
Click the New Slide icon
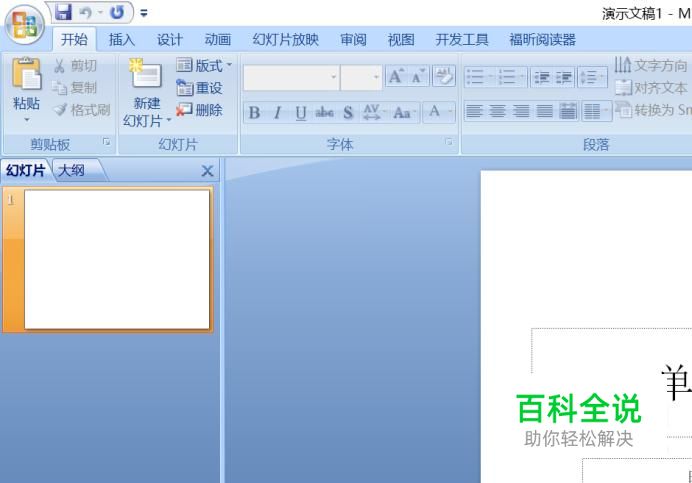click(x=145, y=74)
